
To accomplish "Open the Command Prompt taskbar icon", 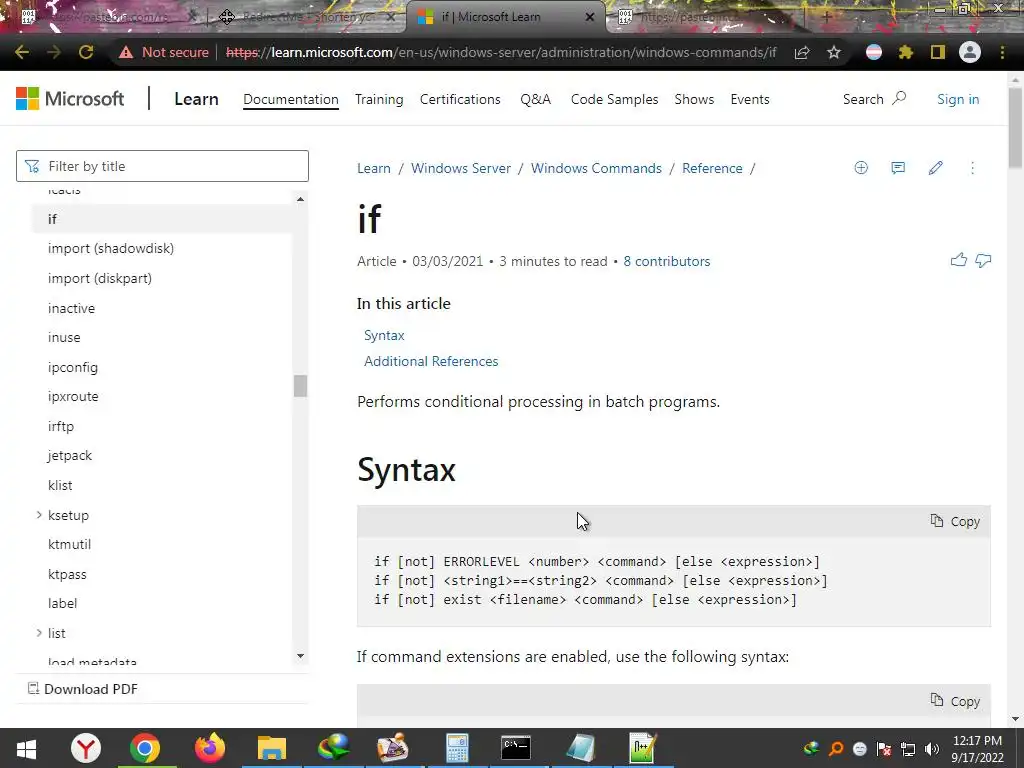I will (516, 748).
